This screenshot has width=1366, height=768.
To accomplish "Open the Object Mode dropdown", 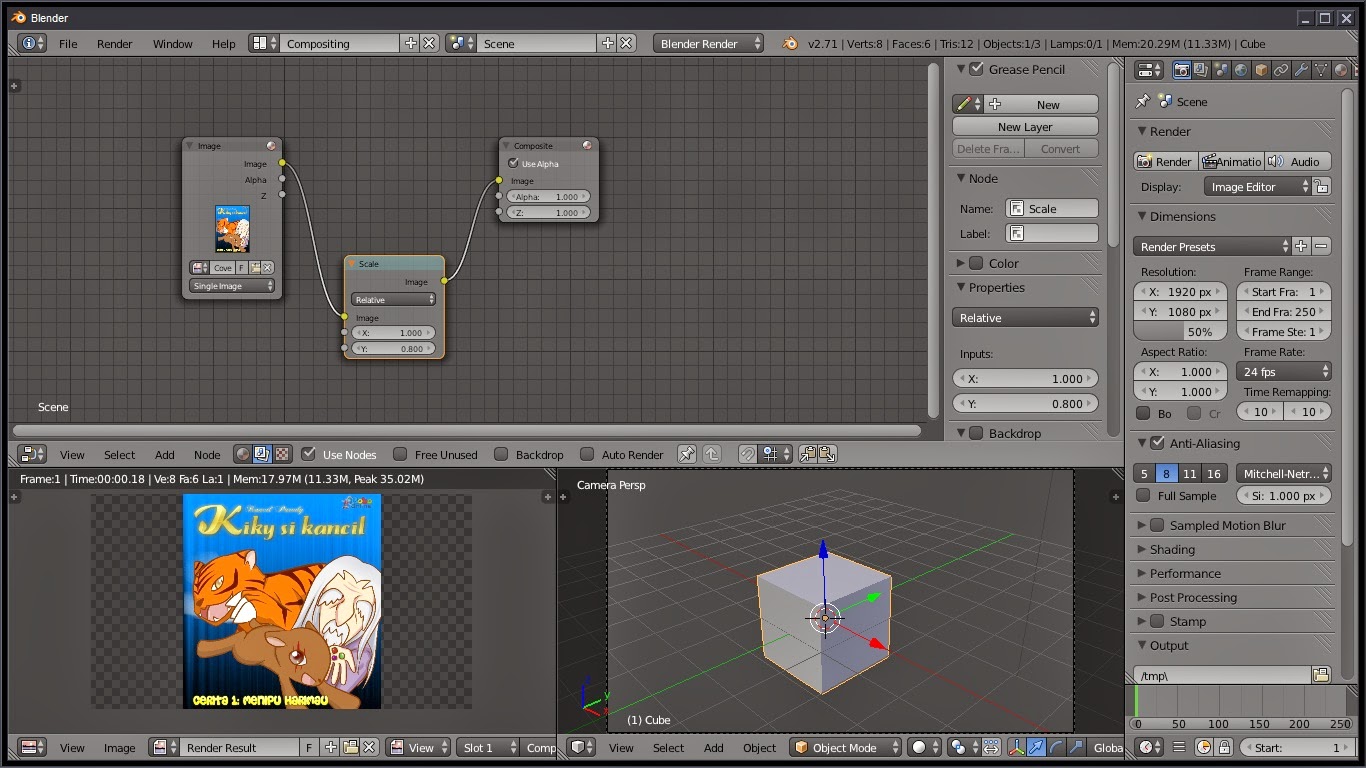I will pos(844,747).
